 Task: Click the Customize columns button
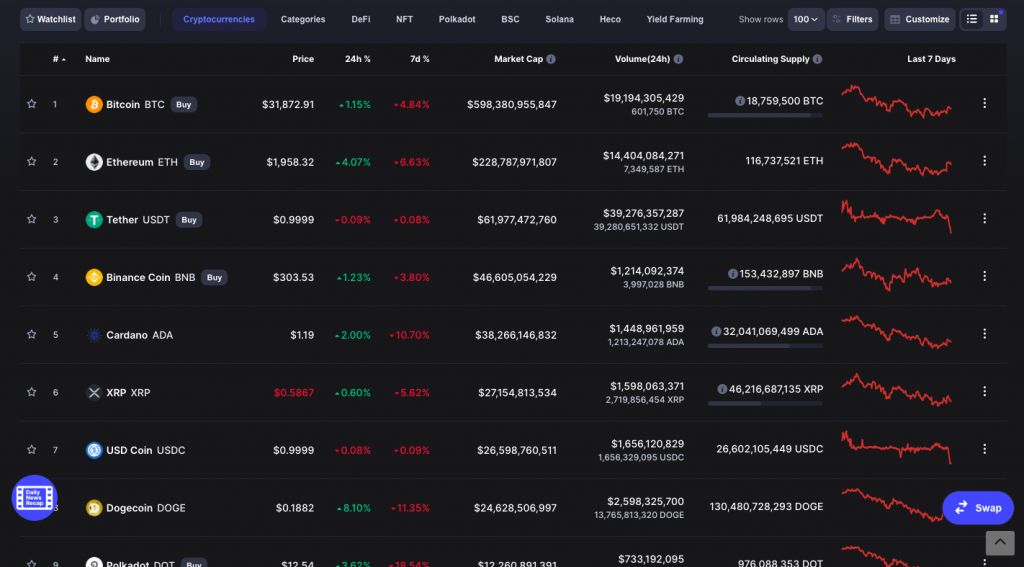(920, 20)
